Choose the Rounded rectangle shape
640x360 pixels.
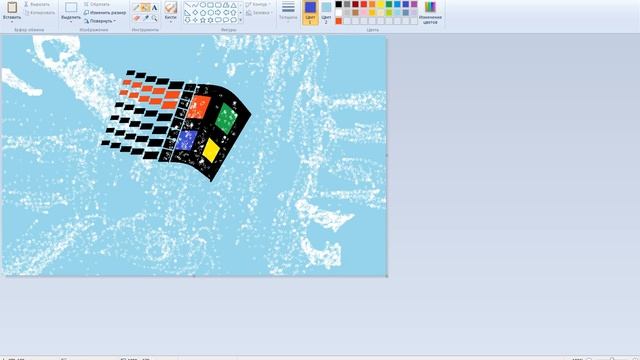click(218, 4)
